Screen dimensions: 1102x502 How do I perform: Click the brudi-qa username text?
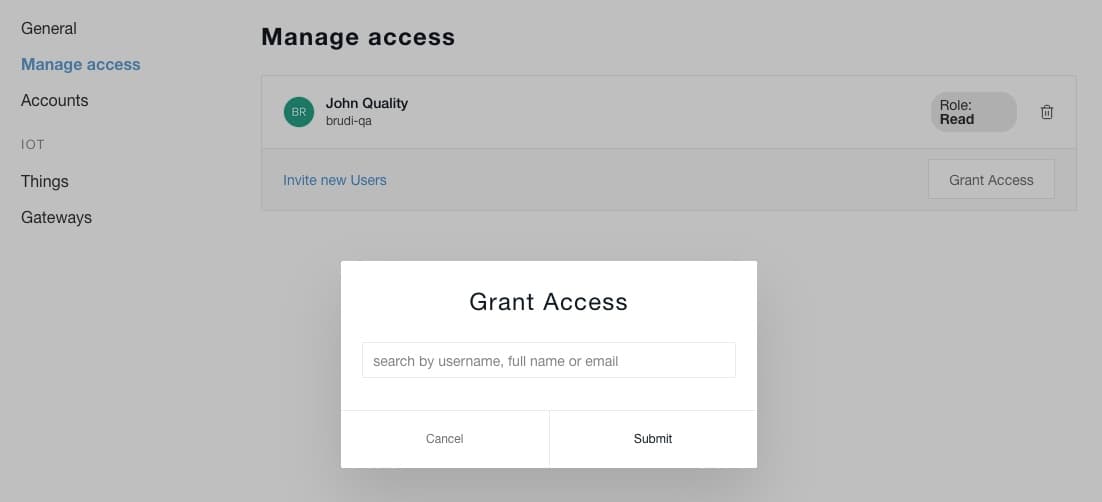[349, 121]
